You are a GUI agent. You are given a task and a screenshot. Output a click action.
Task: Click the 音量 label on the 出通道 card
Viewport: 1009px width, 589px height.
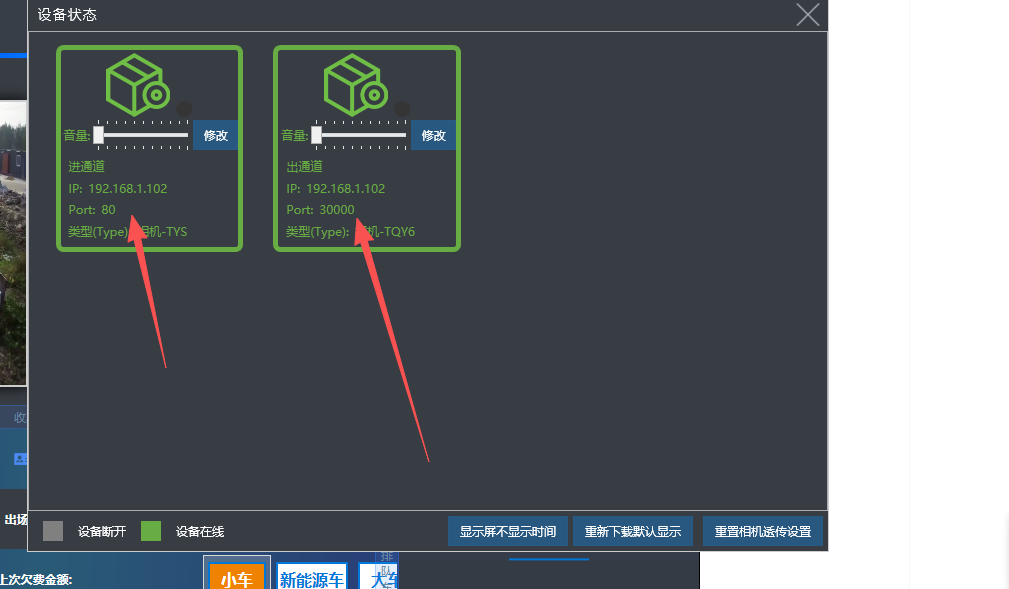tap(295, 135)
